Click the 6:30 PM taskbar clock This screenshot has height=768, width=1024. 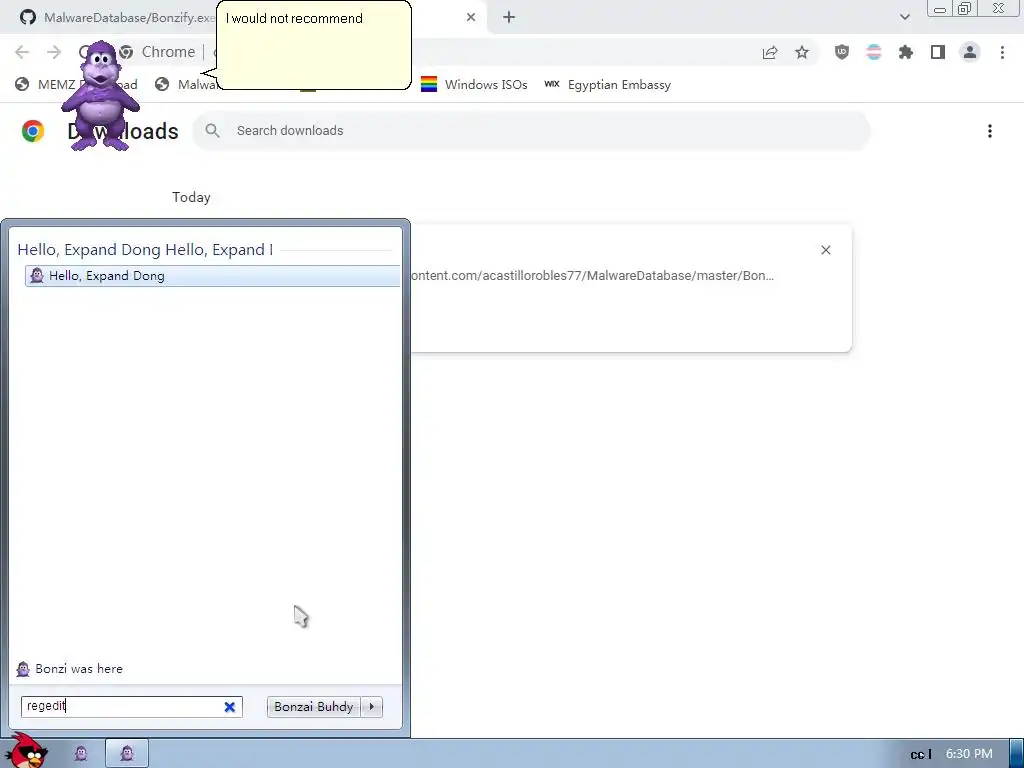click(969, 754)
